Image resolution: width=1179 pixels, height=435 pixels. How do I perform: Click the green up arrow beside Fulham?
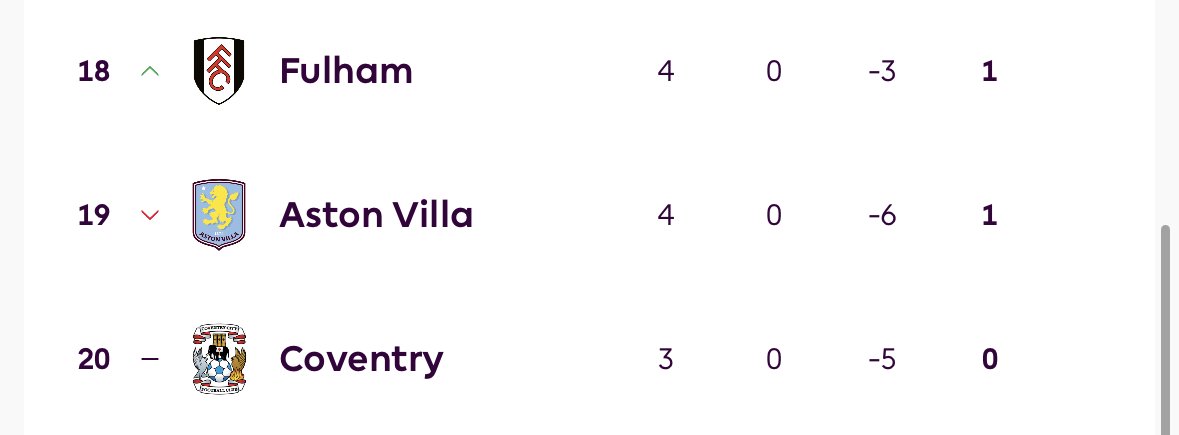tap(150, 71)
